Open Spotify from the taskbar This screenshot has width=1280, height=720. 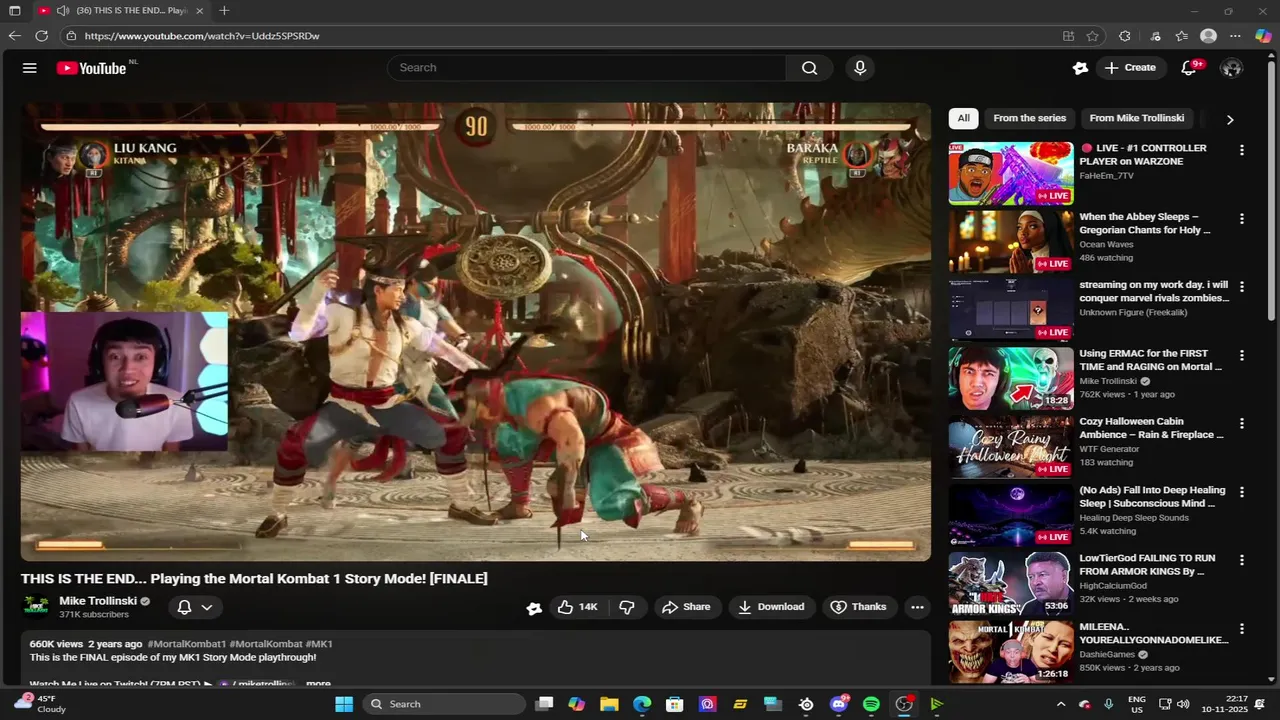pyautogui.click(x=871, y=704)
